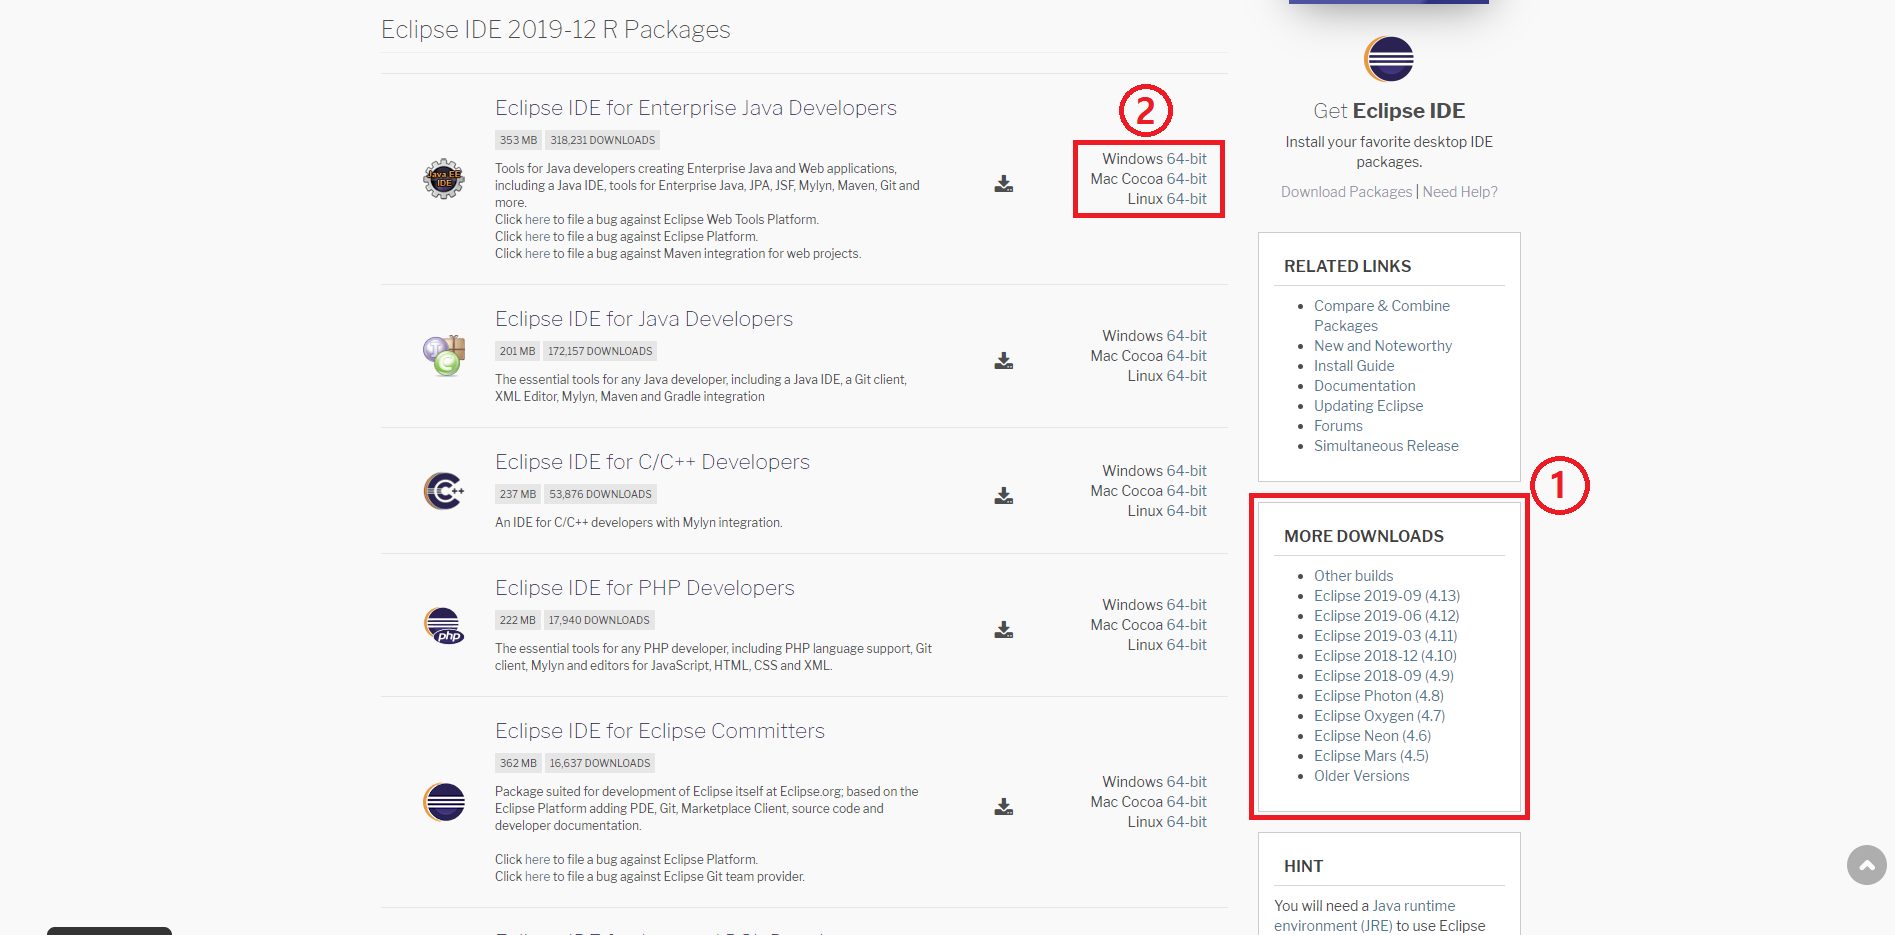The width and height of the screenshot is (1895, 935).
Task: Open Eclipse IDE for Java Developers title
Action: coord(644,319)
